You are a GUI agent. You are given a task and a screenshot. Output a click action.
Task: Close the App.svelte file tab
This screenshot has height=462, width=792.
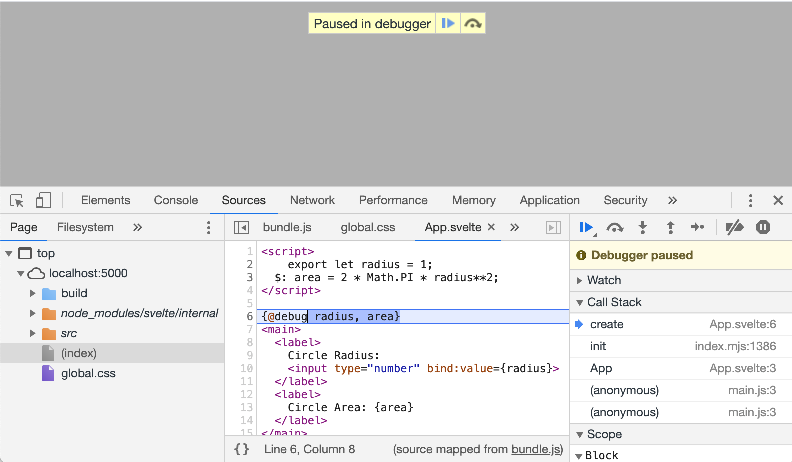pyautogui.click(x=491, y=227)
